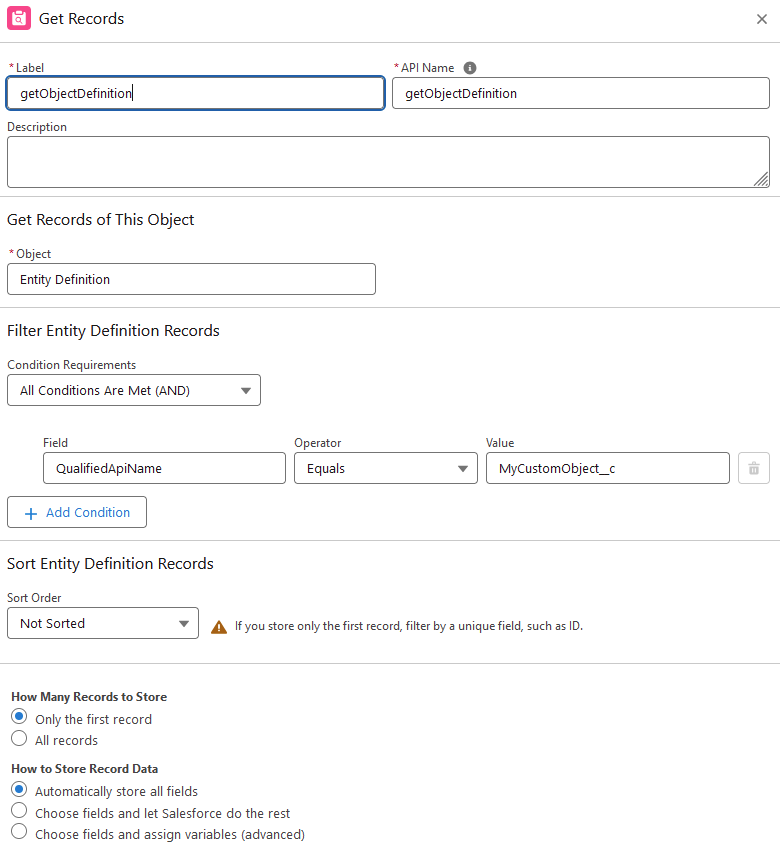The height and width of the screenshot is (856, 780).
Task: Click the How to Store Record Data label
Action: pyautogui.click(x=85, y=769)
